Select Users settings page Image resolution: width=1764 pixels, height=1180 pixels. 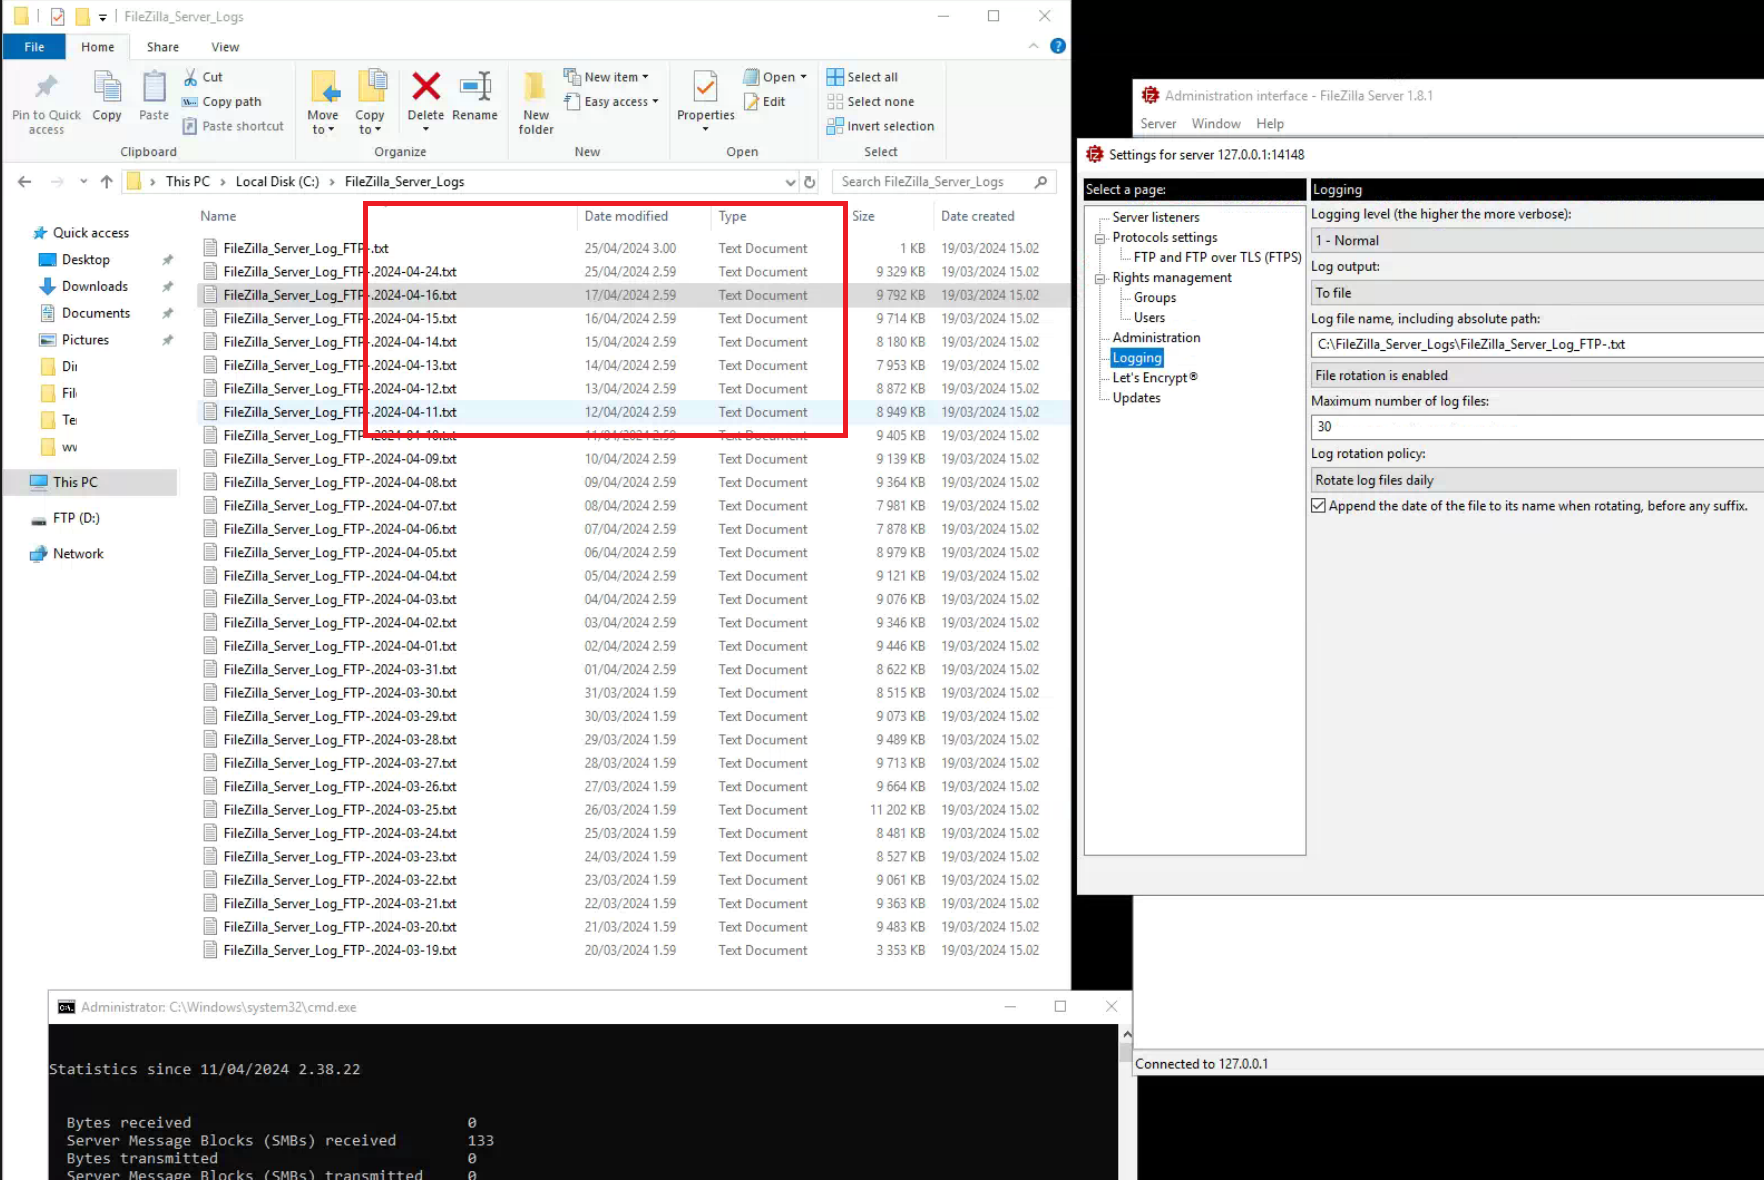tap(1149, 317)
